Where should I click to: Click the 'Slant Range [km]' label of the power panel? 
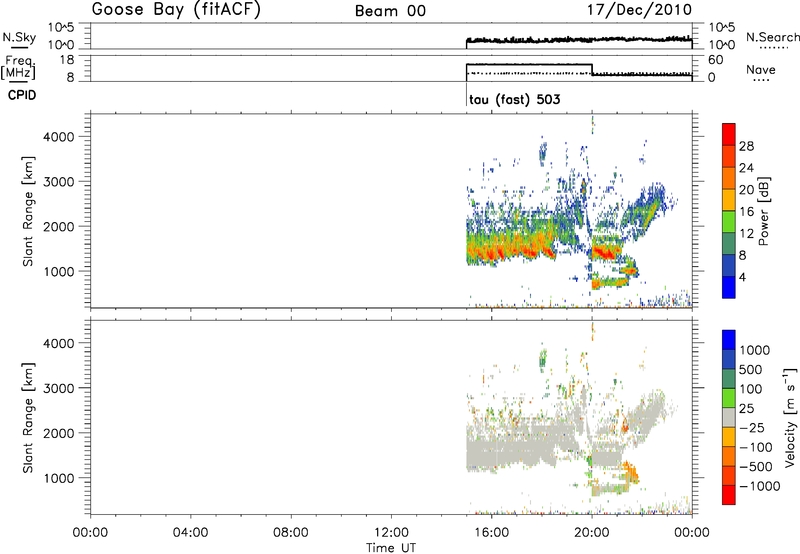click(x=28, y=211)
